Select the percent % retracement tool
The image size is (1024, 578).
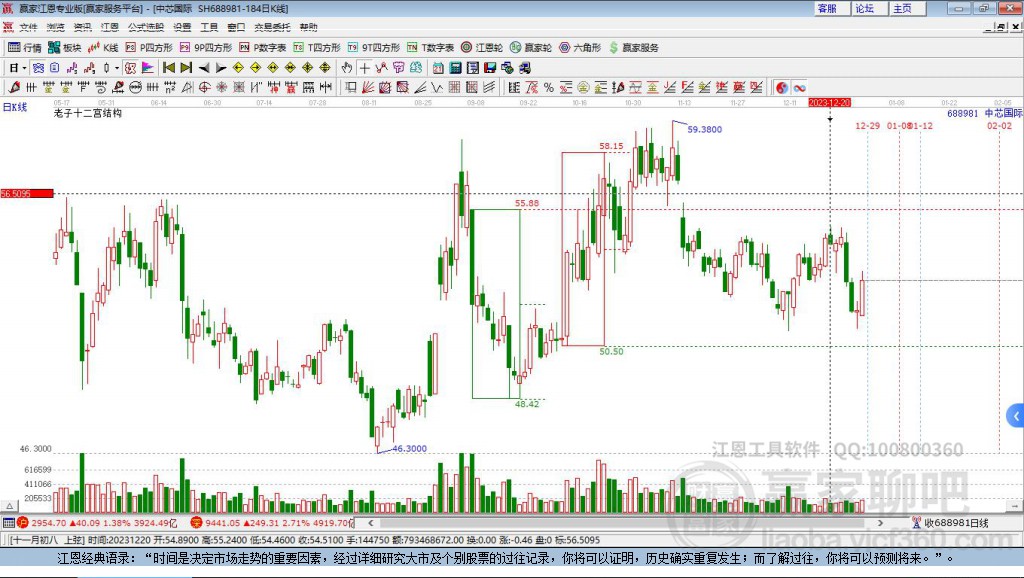click(549, 87)
